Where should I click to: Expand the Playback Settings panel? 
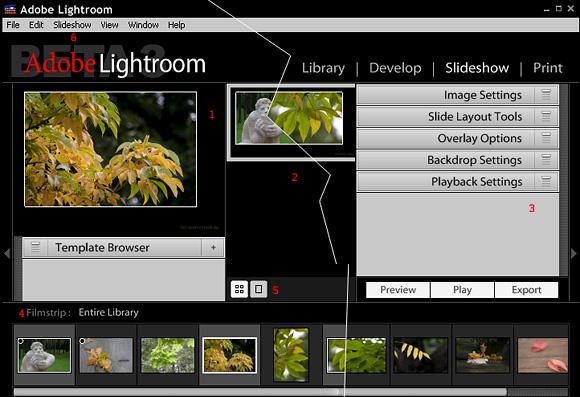(x=458, y=182)
